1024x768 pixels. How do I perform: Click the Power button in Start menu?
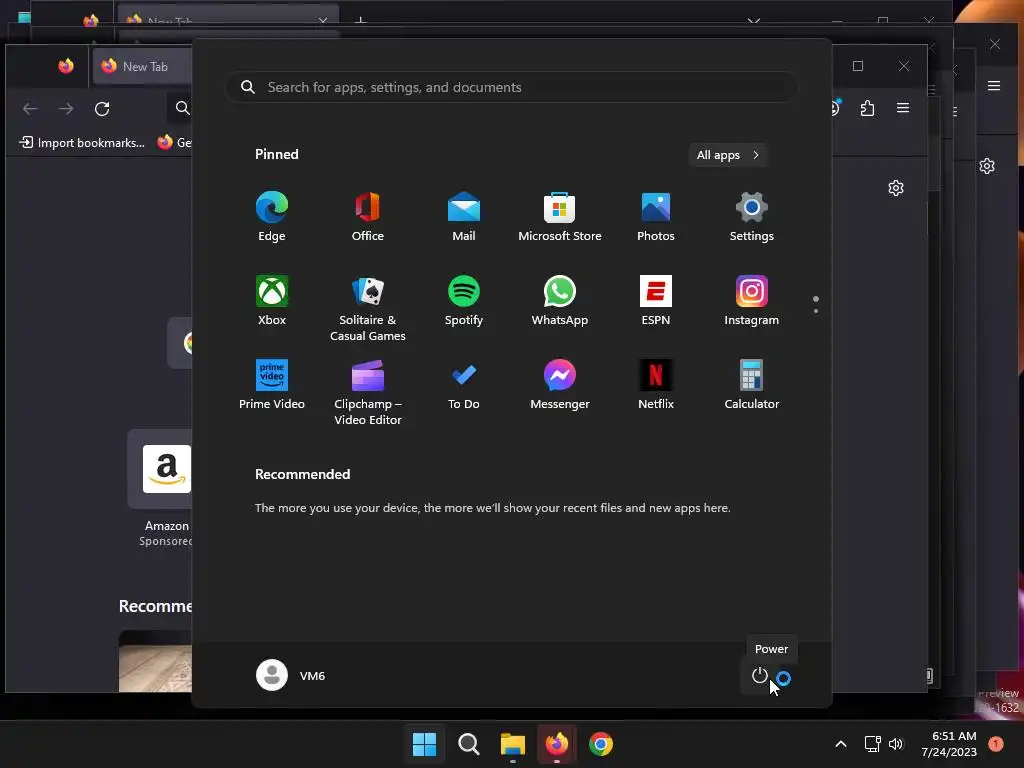click(760, 675)
